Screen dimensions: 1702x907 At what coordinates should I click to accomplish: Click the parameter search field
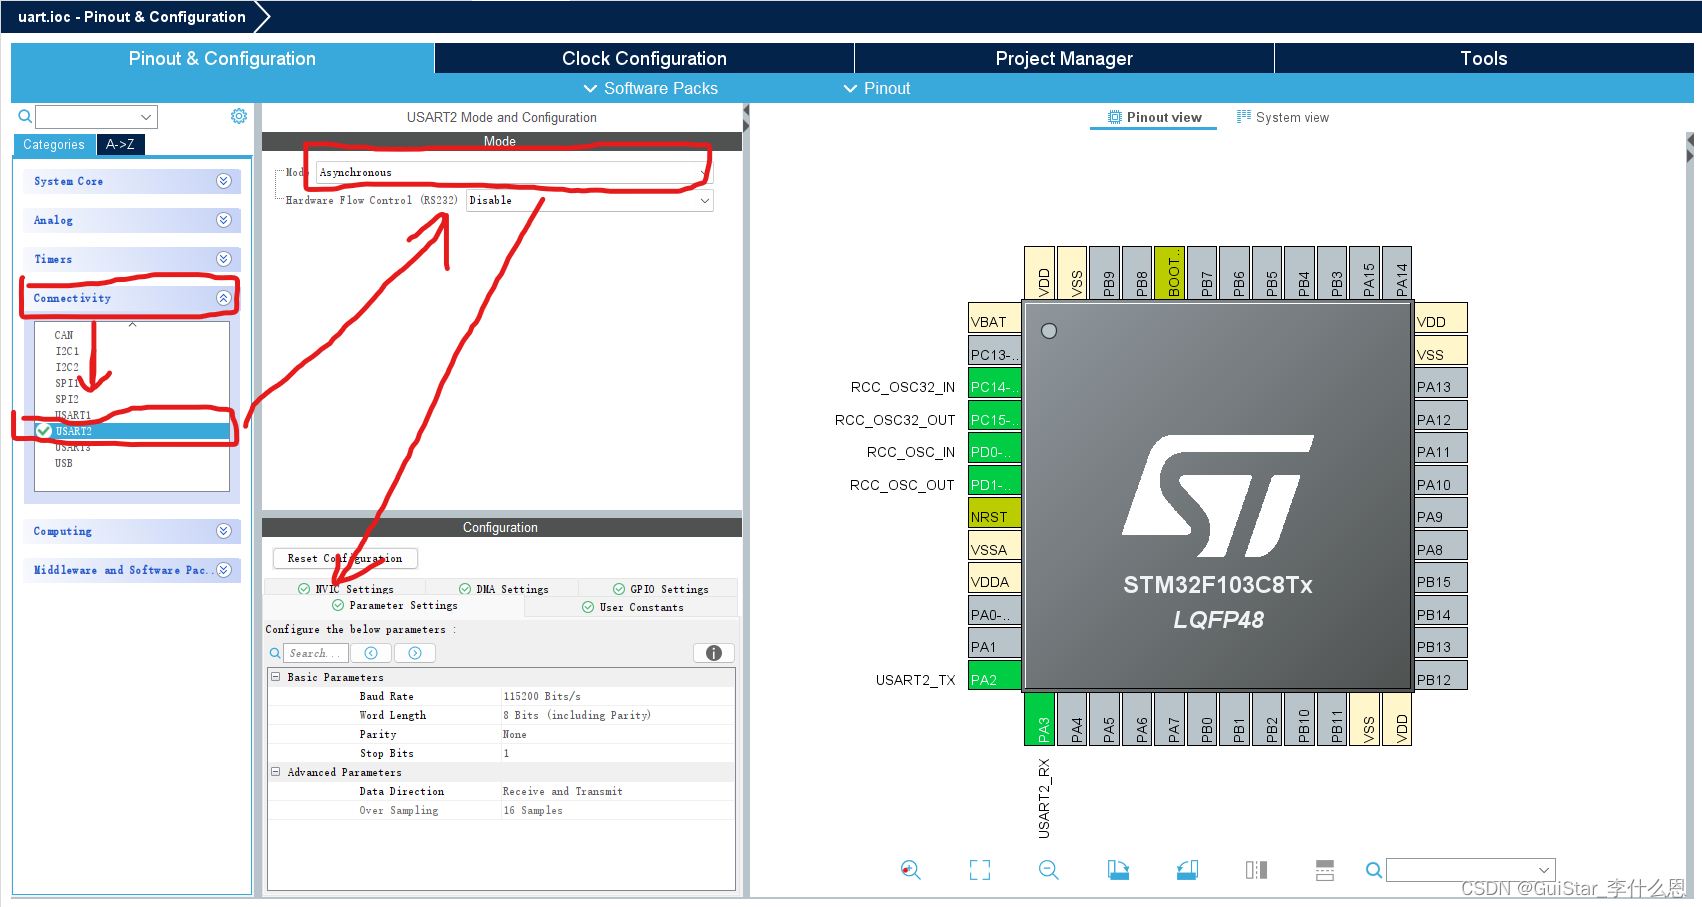coord(315,653)
